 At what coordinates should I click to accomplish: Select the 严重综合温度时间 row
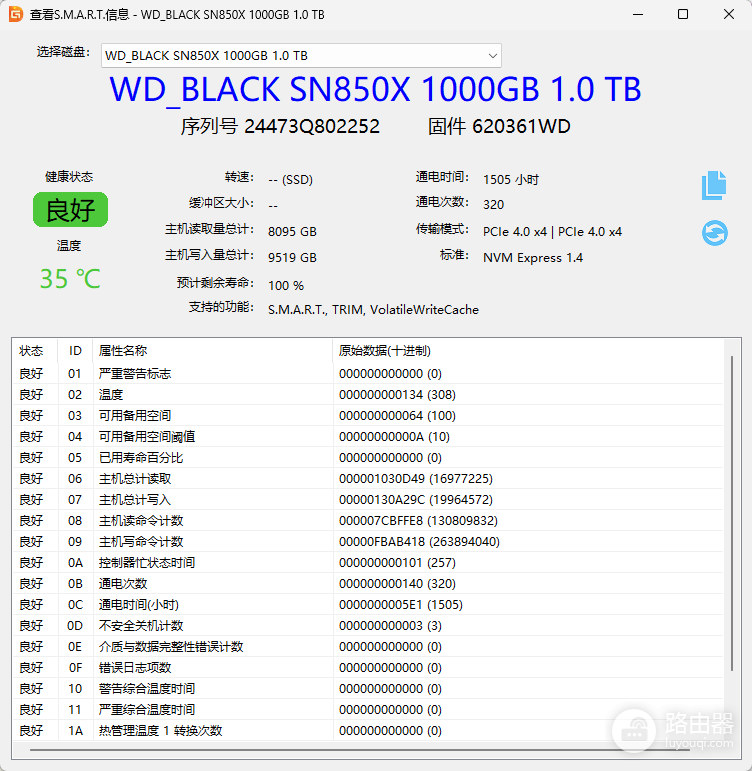pos(367,710)
